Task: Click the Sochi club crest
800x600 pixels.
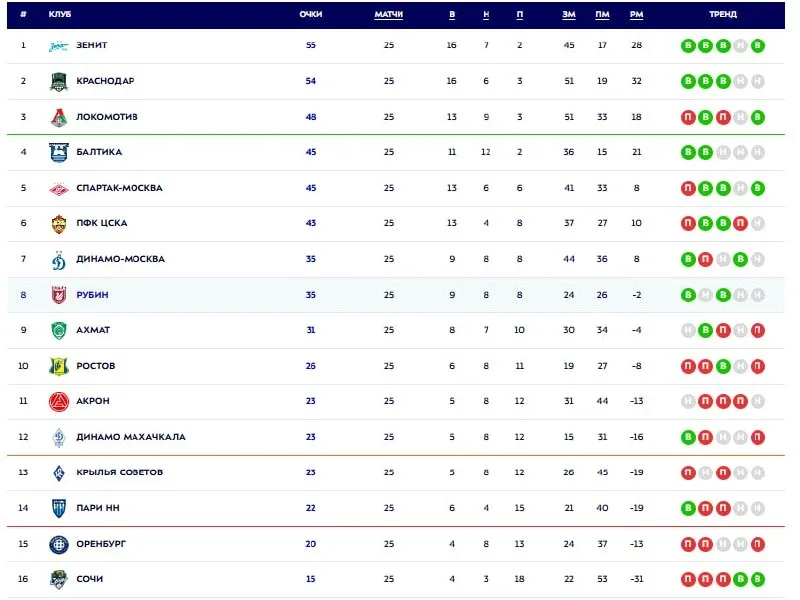Action: point(59,579)
